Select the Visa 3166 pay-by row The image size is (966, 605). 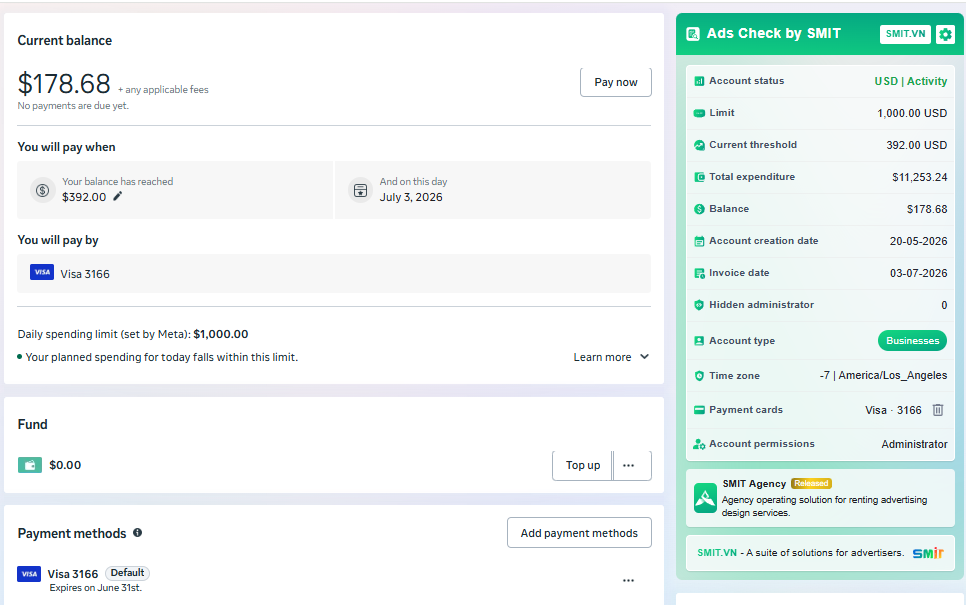(x=334, y=274)
